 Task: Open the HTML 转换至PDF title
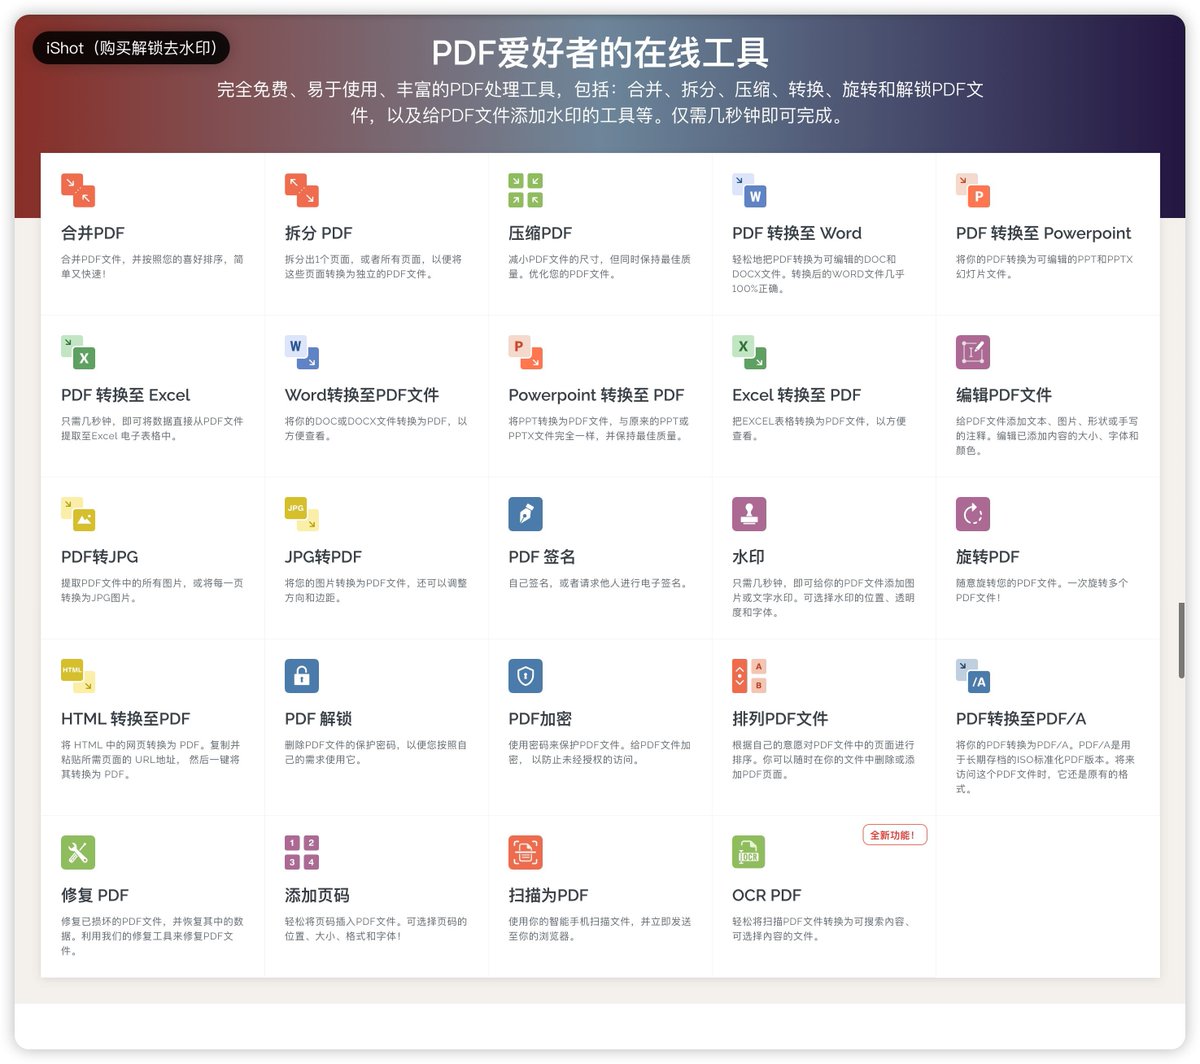(126, 719)
